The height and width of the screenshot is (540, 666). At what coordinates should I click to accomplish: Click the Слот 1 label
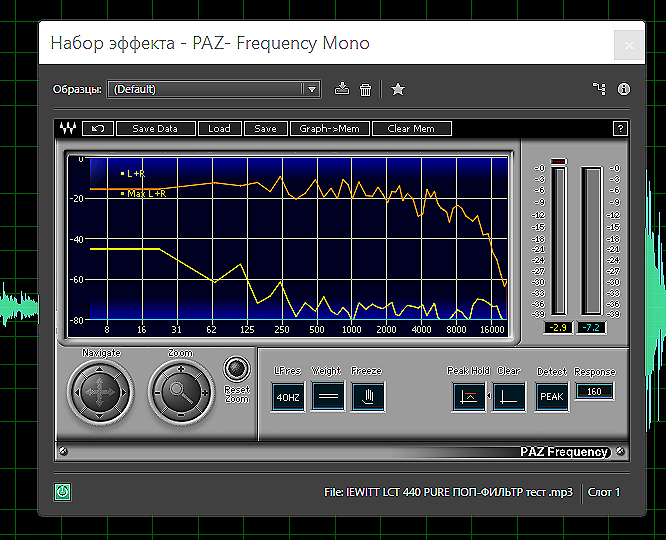[604, 492]
